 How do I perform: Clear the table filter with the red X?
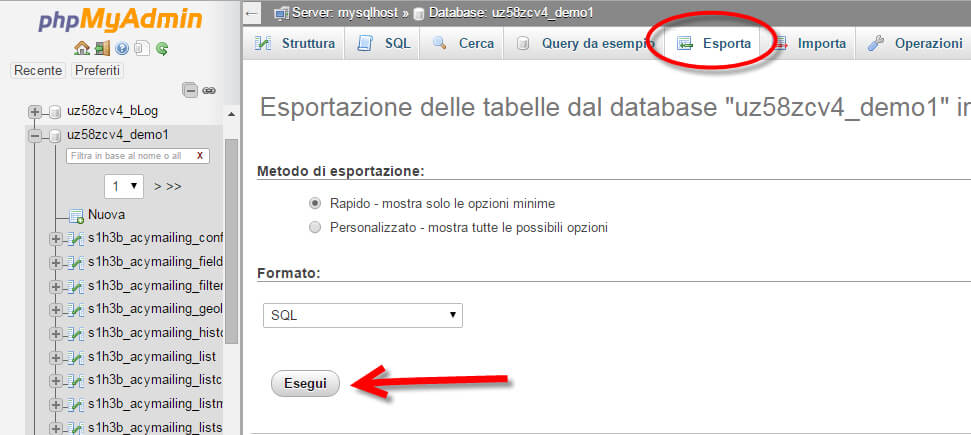click(199, 156)
